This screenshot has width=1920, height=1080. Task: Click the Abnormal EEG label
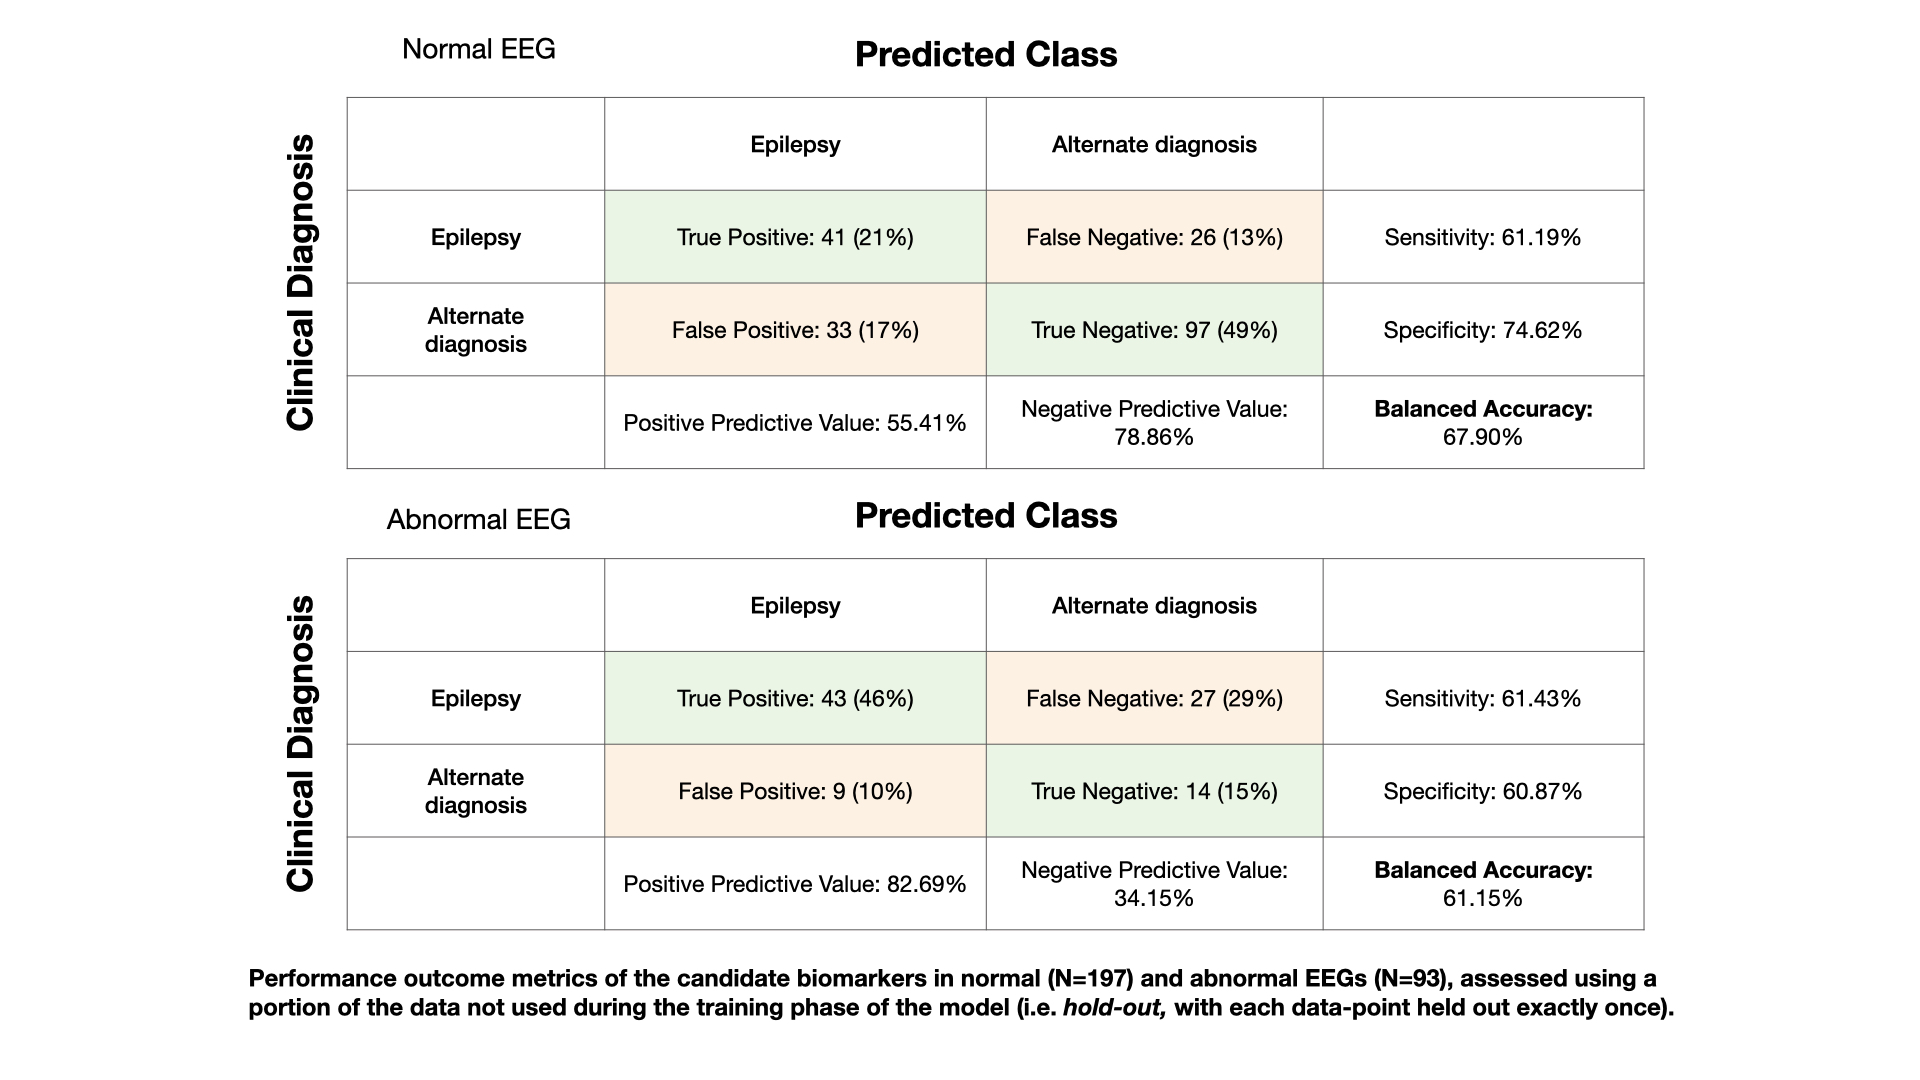pyautogui.click(x=478, y=520)
